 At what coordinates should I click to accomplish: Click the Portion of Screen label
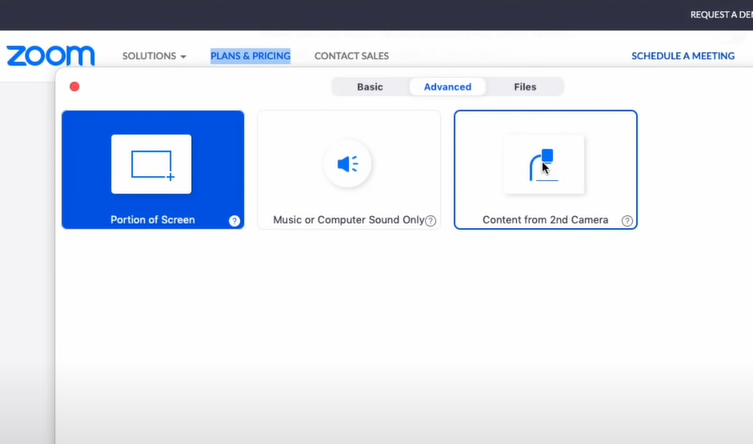click(x=152, y=220)
